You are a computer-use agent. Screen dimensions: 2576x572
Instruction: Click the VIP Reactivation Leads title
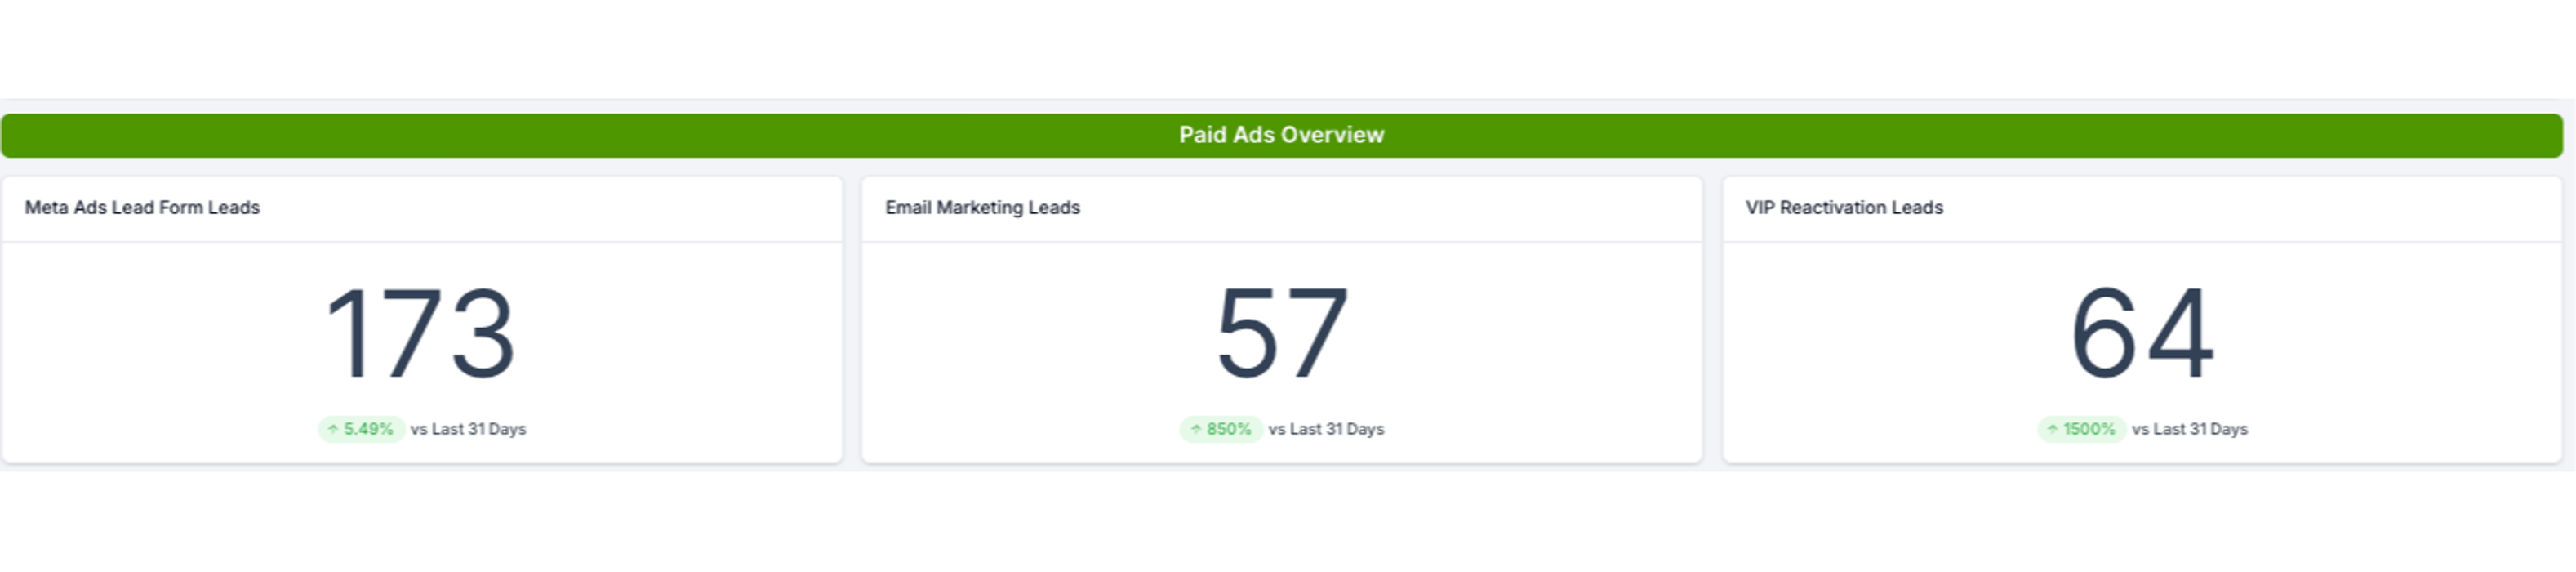pyautogui.click(x=1844, y=208)
